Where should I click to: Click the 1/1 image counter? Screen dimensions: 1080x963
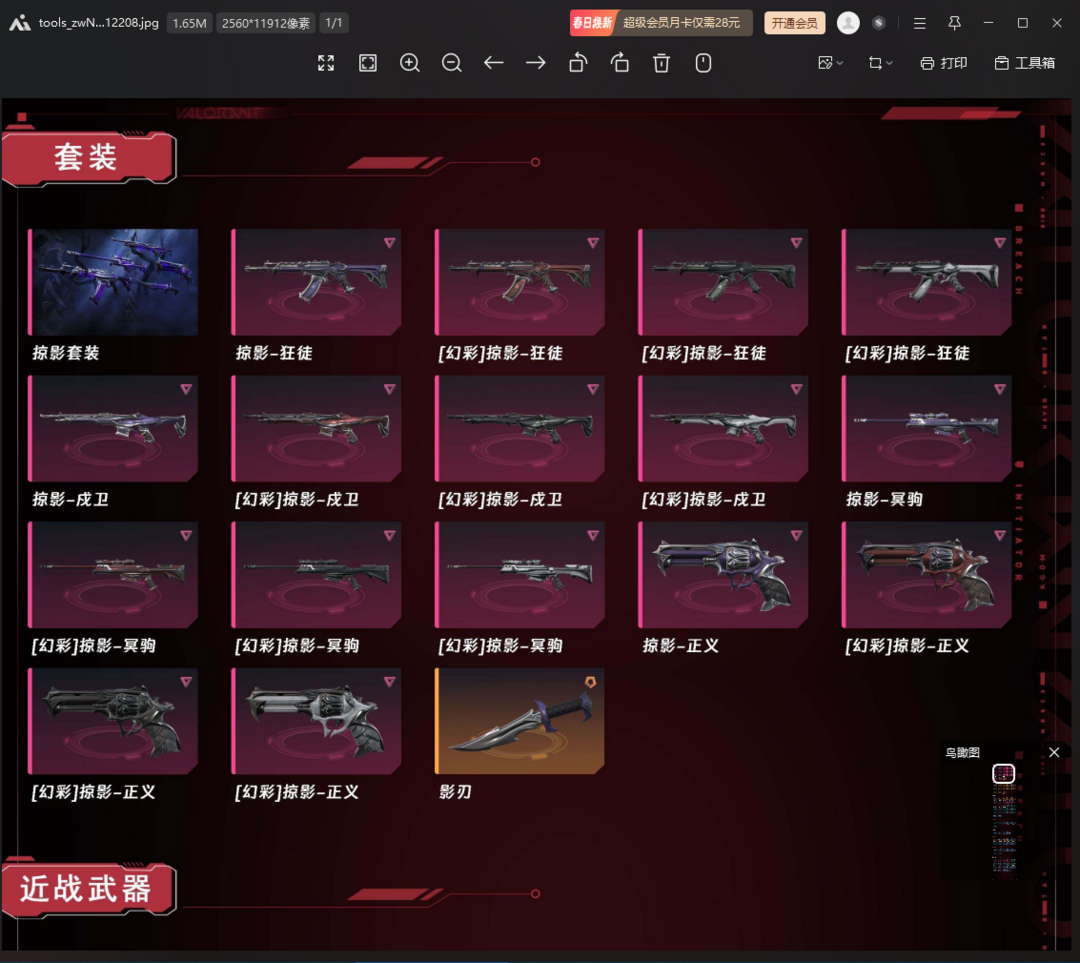[x=334, y=23]
